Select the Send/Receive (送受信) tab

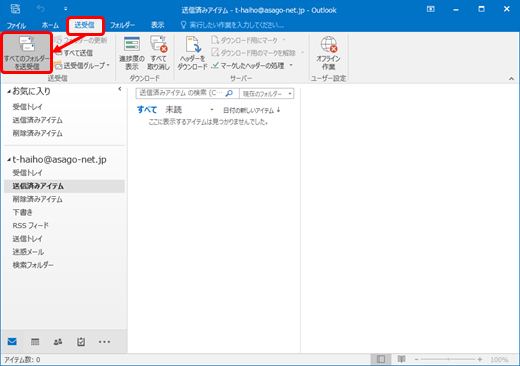point(84,25)
